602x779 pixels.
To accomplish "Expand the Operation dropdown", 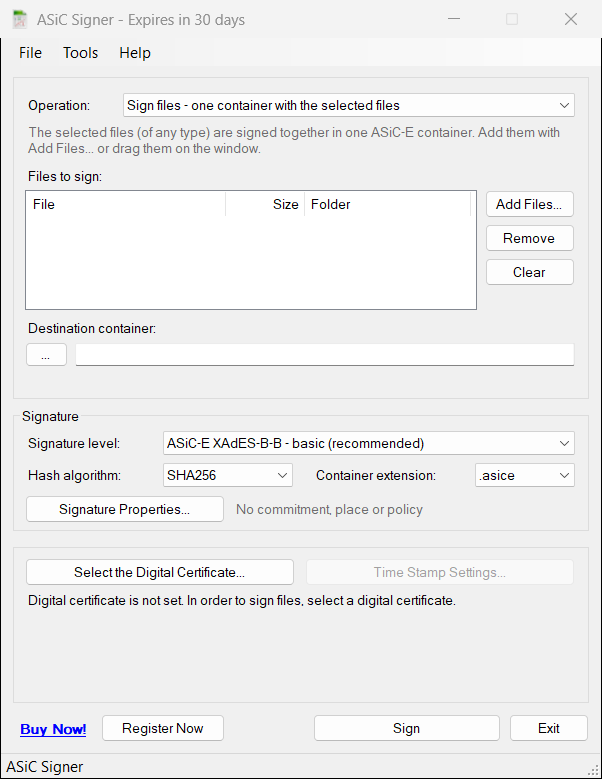I will 349,105.
